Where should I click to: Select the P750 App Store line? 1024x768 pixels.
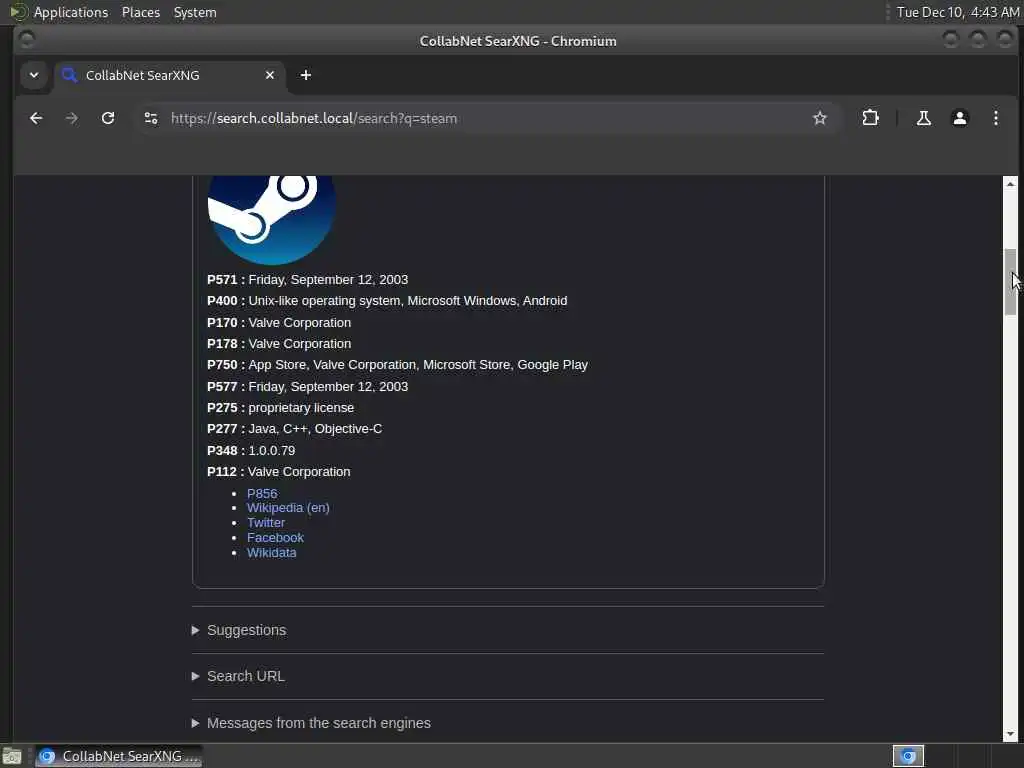pos(398,365)
